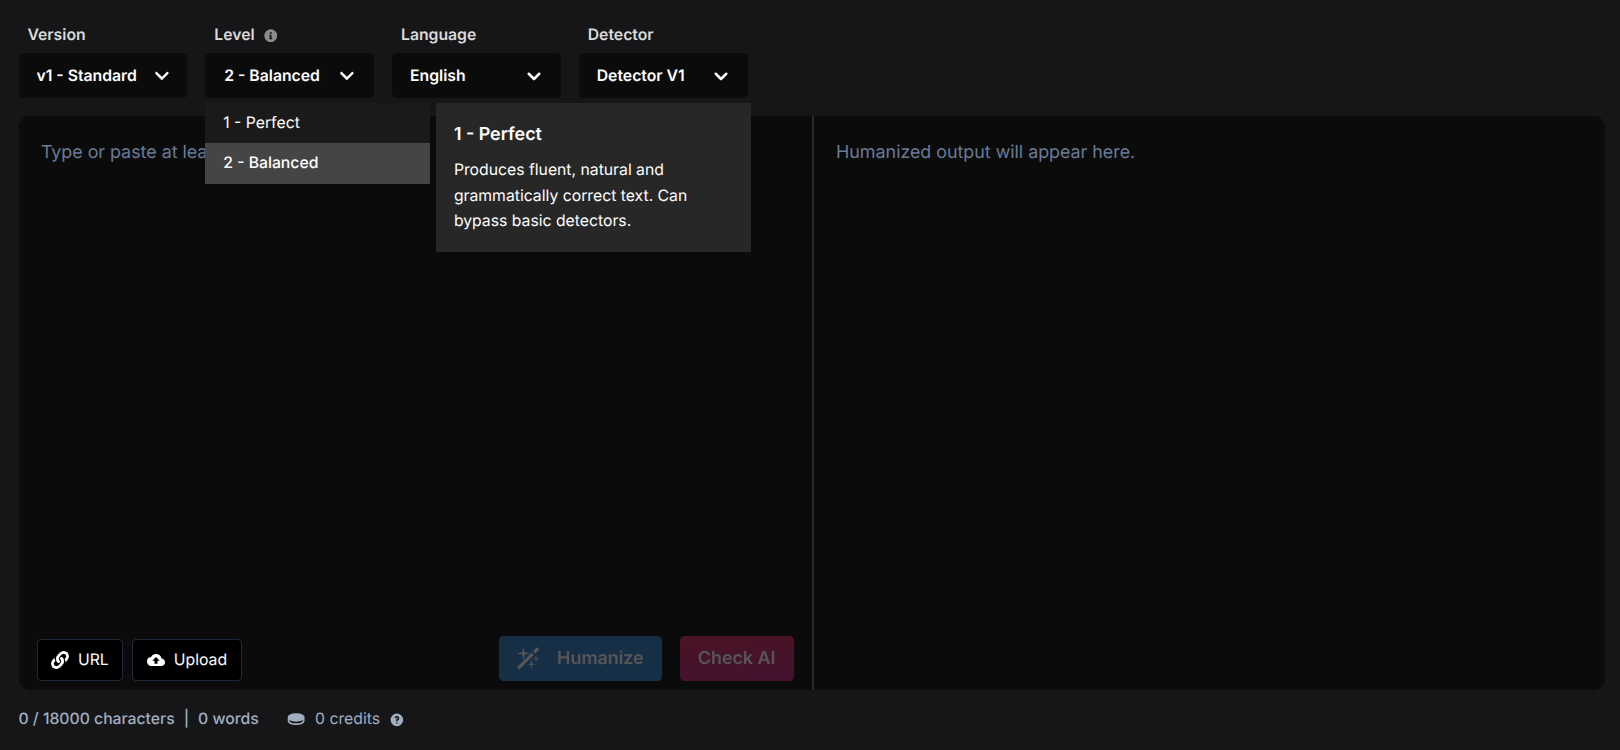Click the credits help question-mark icon
The height and width of the screenshot is (750, 1620).
(397, 720)
